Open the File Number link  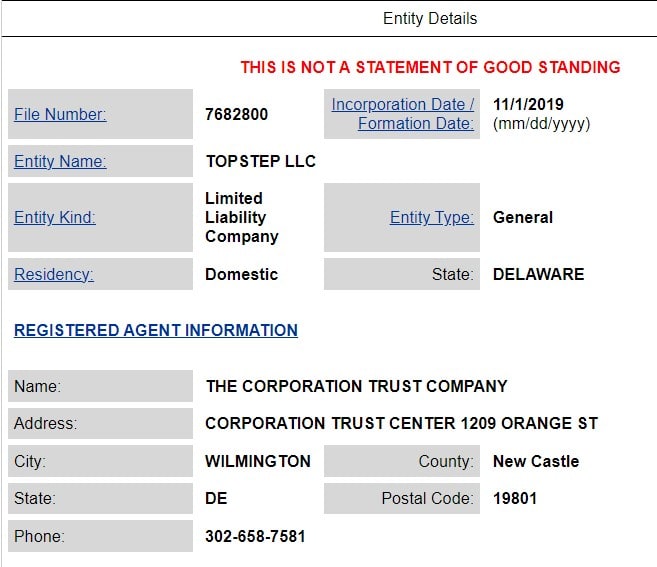tap(60, 115)
